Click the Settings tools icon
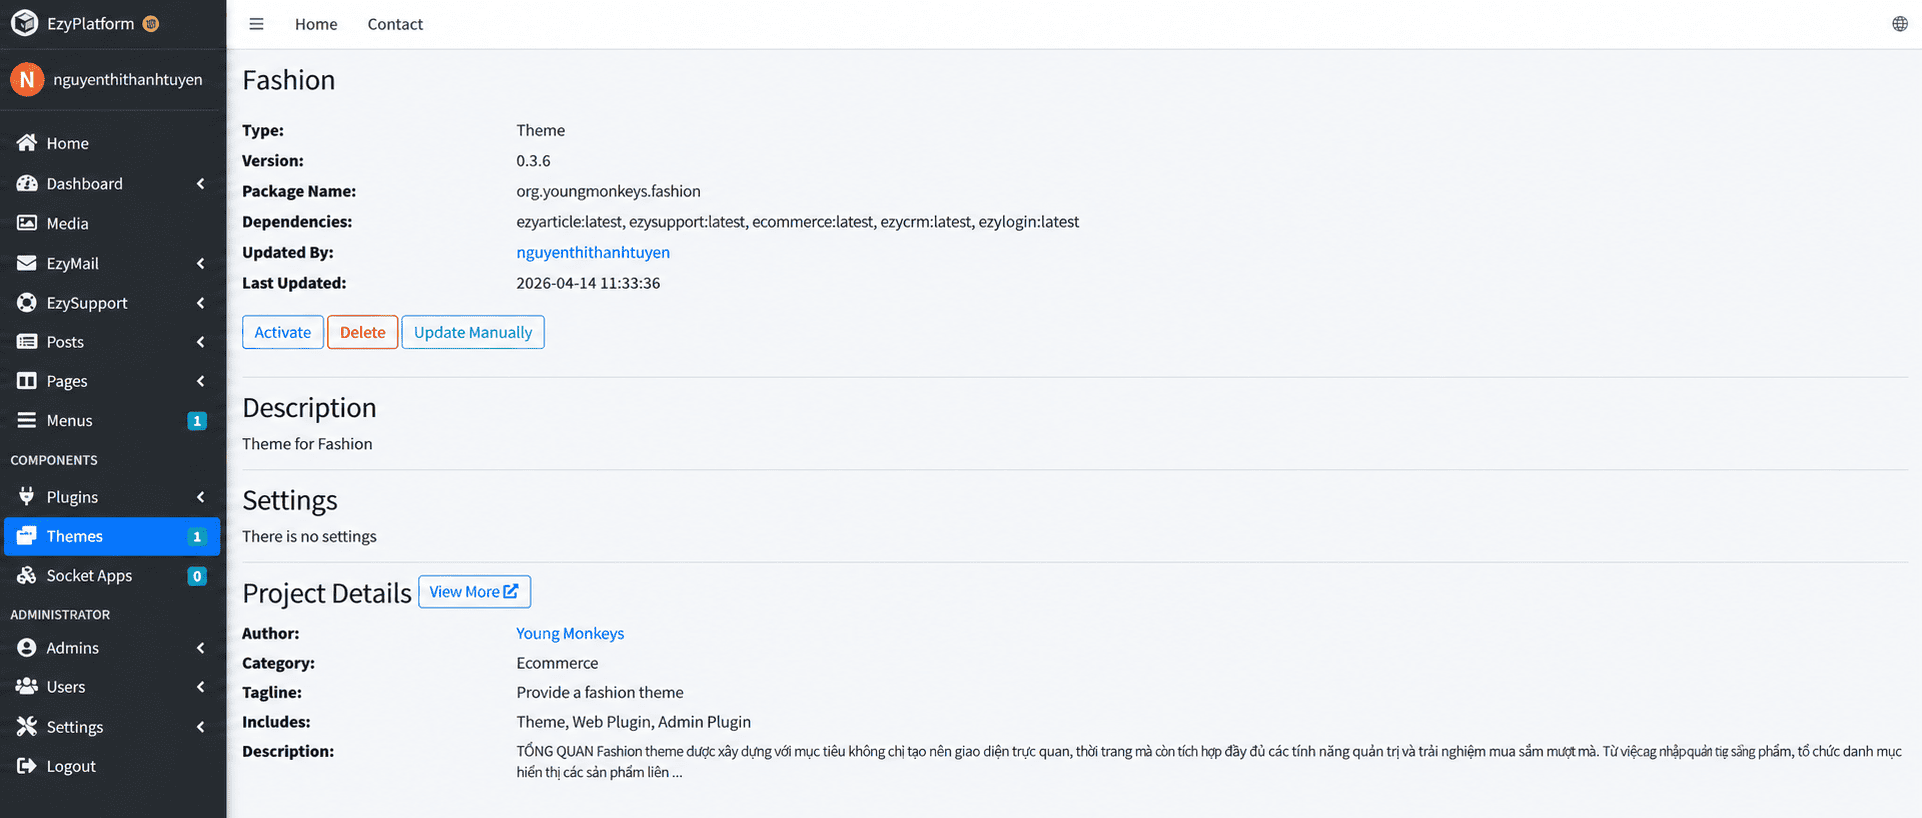 coord(27,726)
